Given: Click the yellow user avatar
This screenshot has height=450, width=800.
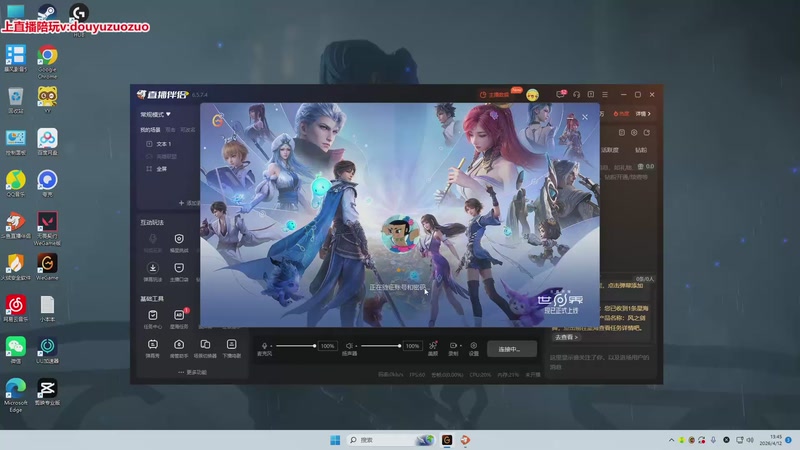Looking at the screenshot, I should pyautogui.click(x=532, y=95).
